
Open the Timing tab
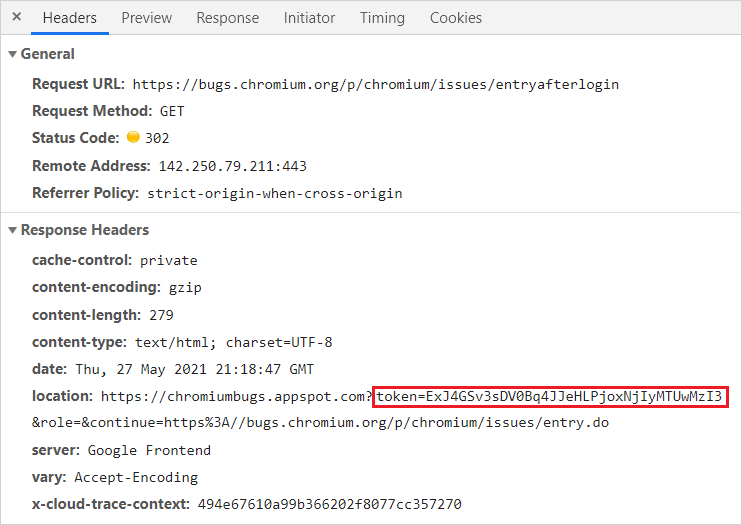point(382,18)
